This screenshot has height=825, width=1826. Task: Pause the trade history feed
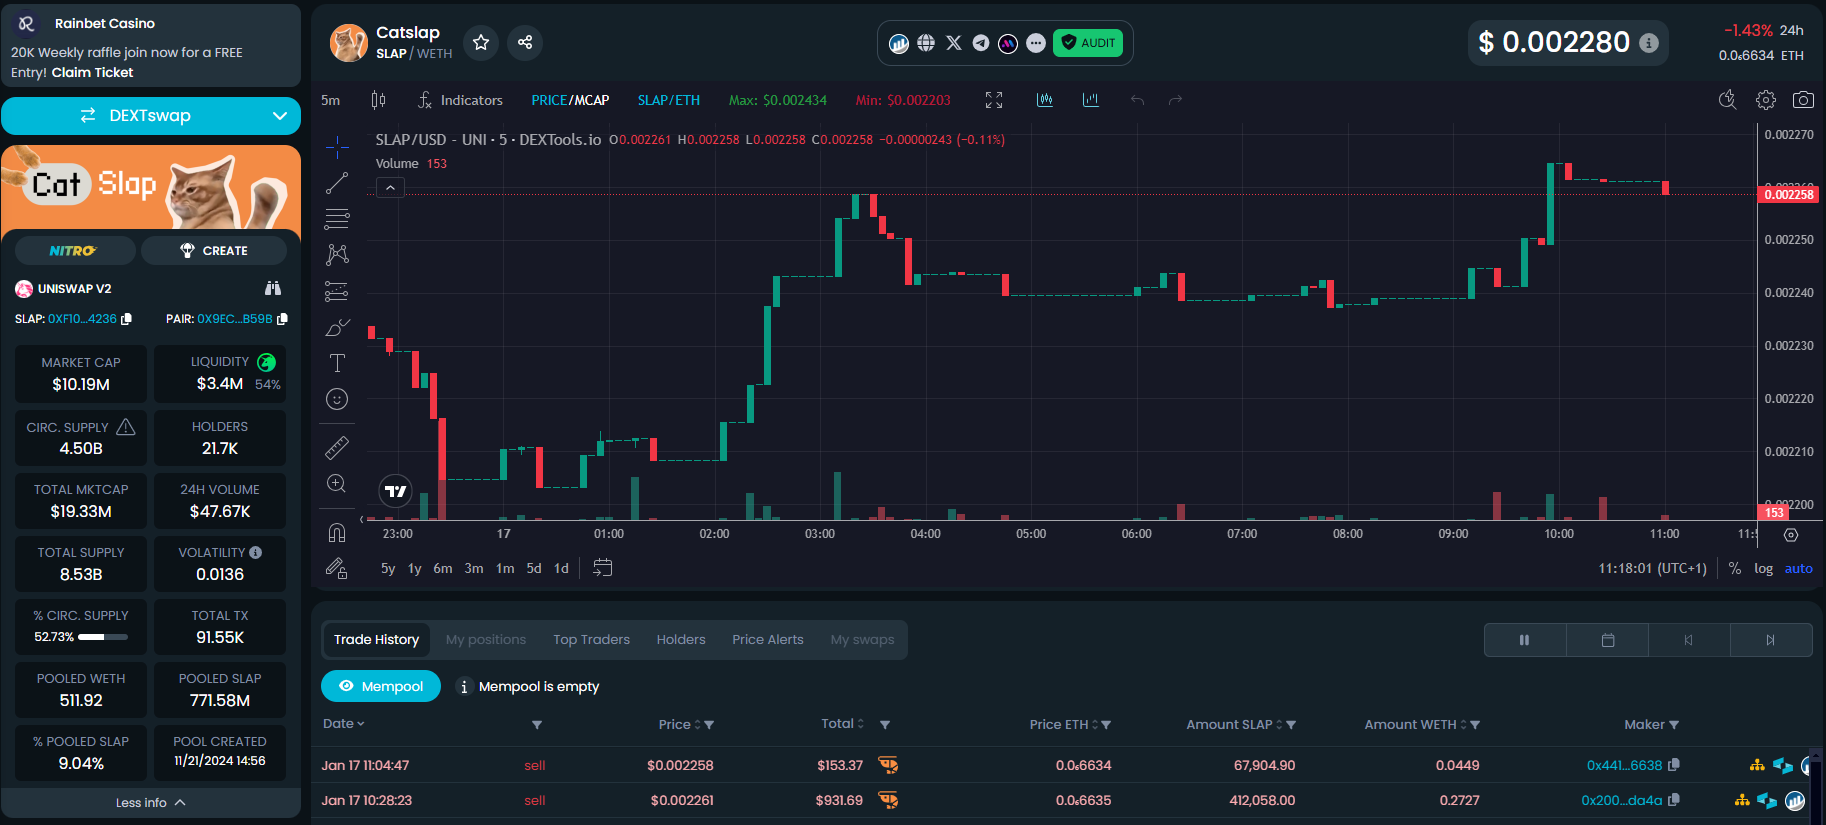(1525, 640)
